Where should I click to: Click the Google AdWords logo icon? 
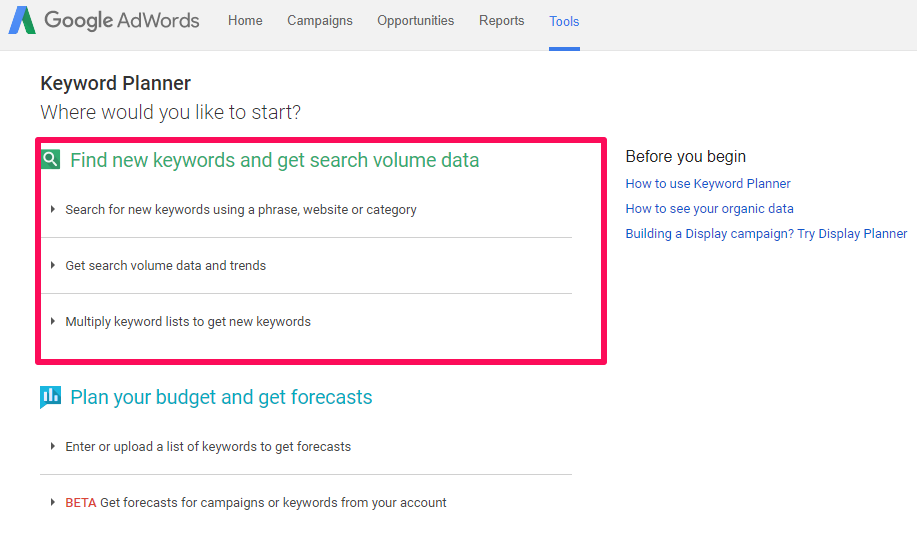pyautogui.click(x=22, y=20)
